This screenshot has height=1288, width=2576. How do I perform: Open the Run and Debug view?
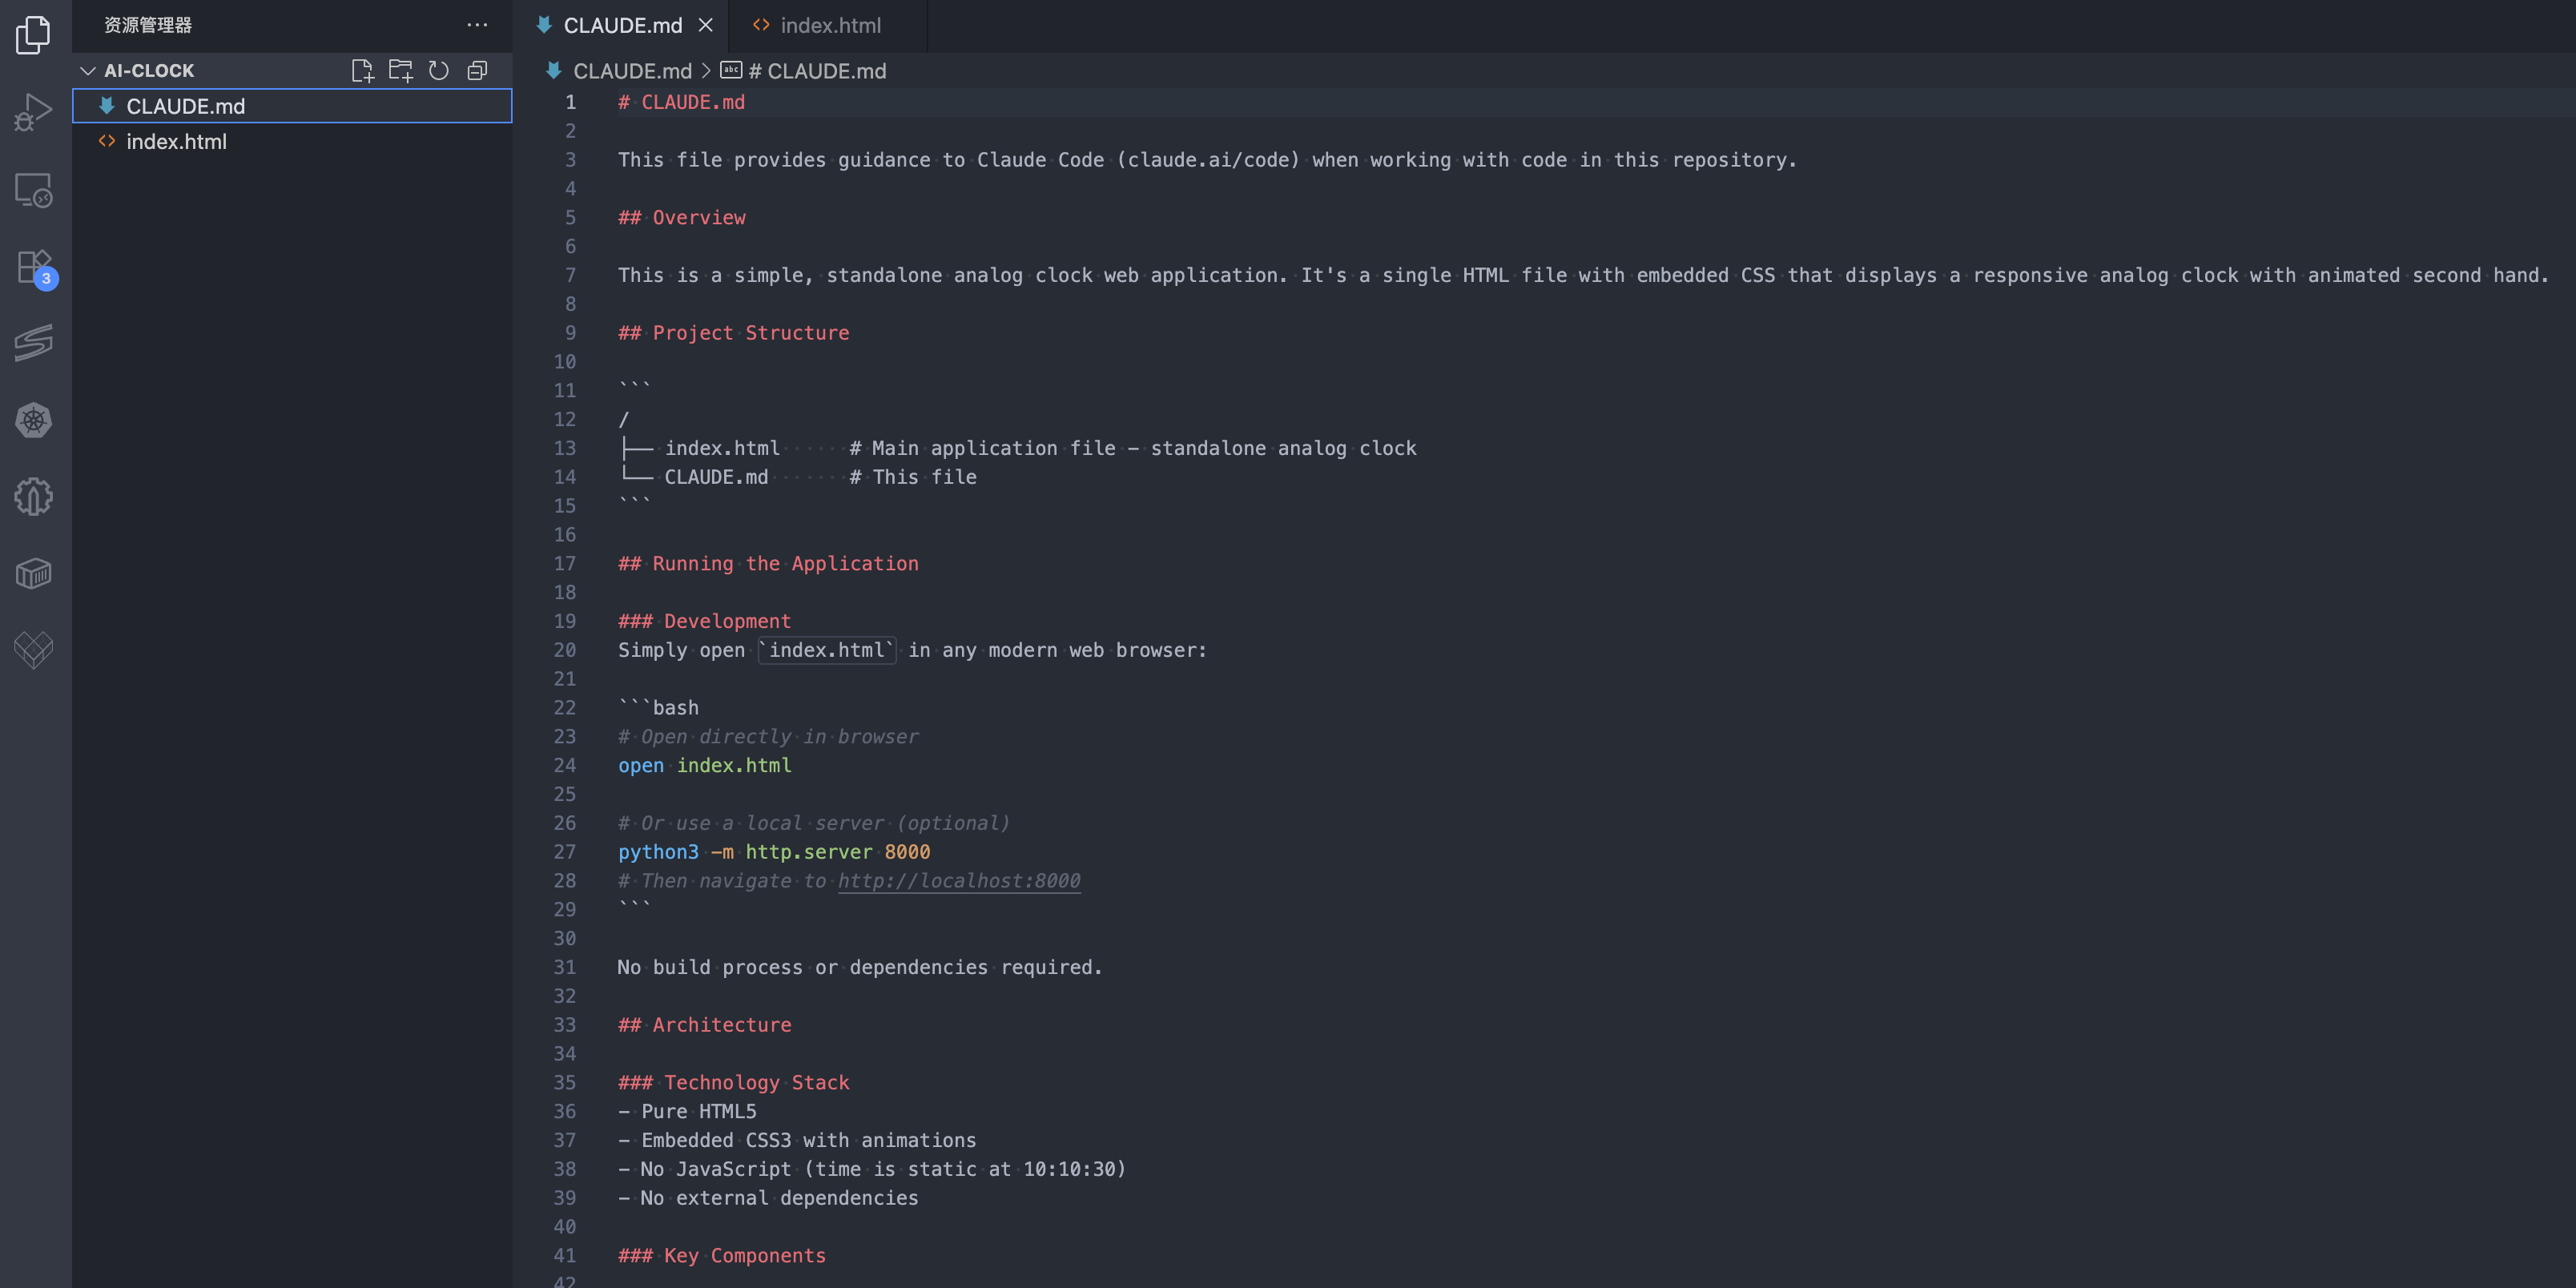tap(34, 112)
